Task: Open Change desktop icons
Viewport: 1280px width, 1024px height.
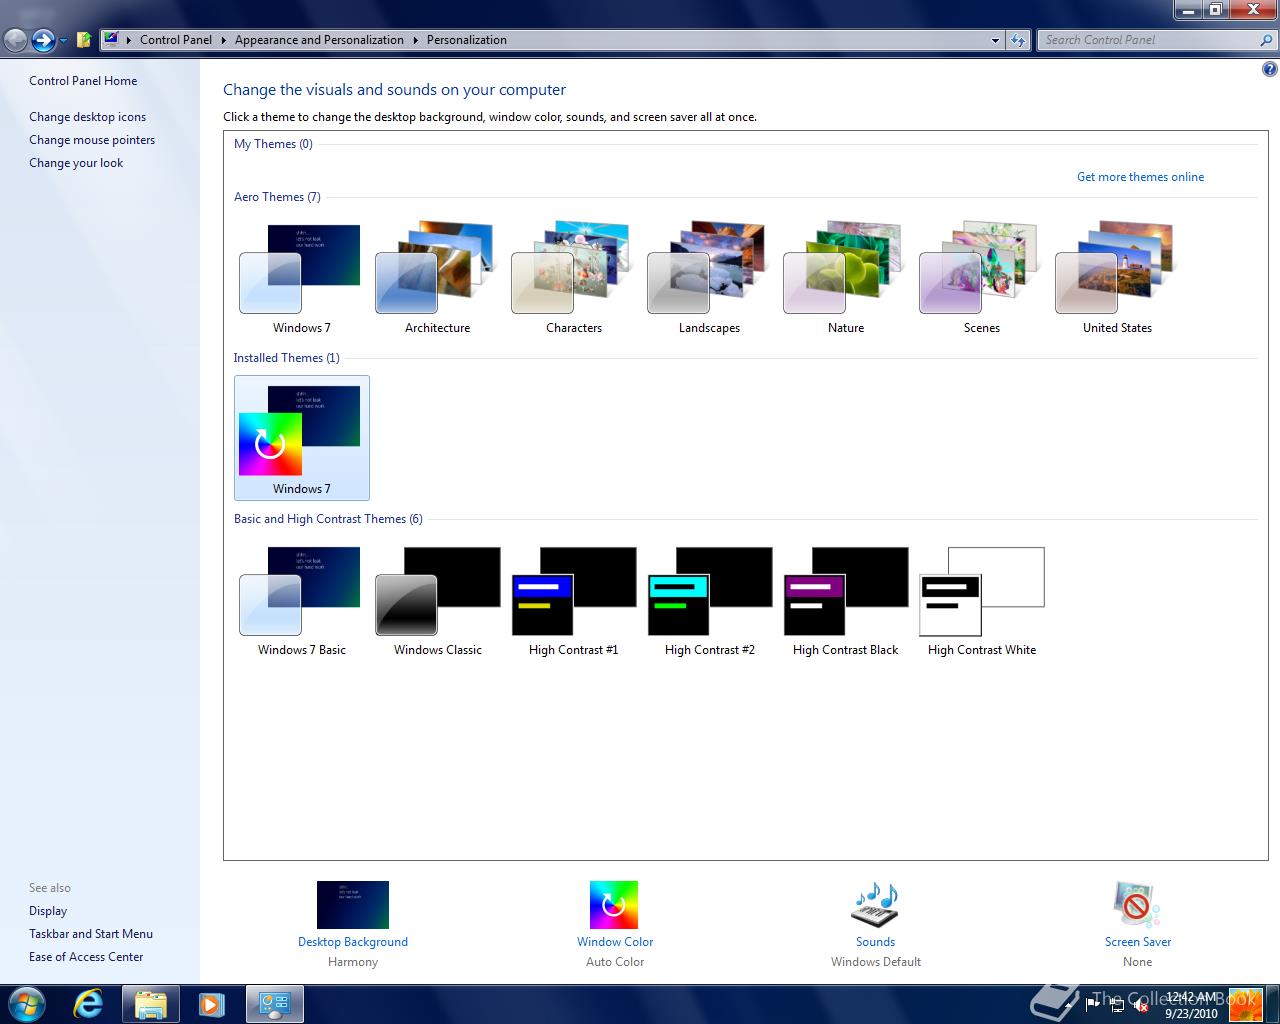Action: coord(87,117)
